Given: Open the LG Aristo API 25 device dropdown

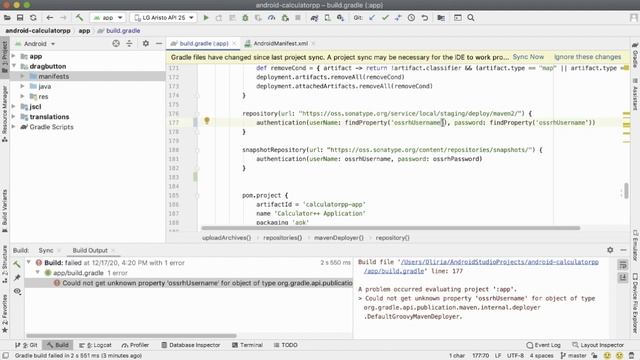Looking at the screenshot, I should coord(164,18).
